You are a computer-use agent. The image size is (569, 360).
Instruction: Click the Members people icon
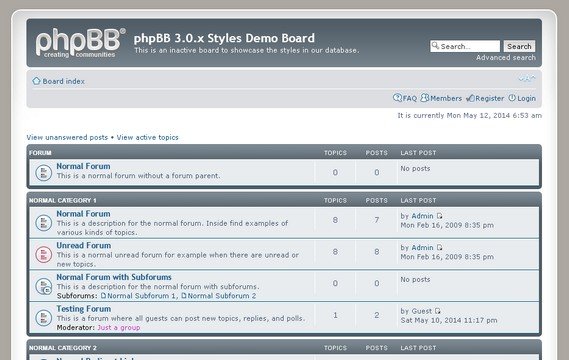click(x=425, y=98)
